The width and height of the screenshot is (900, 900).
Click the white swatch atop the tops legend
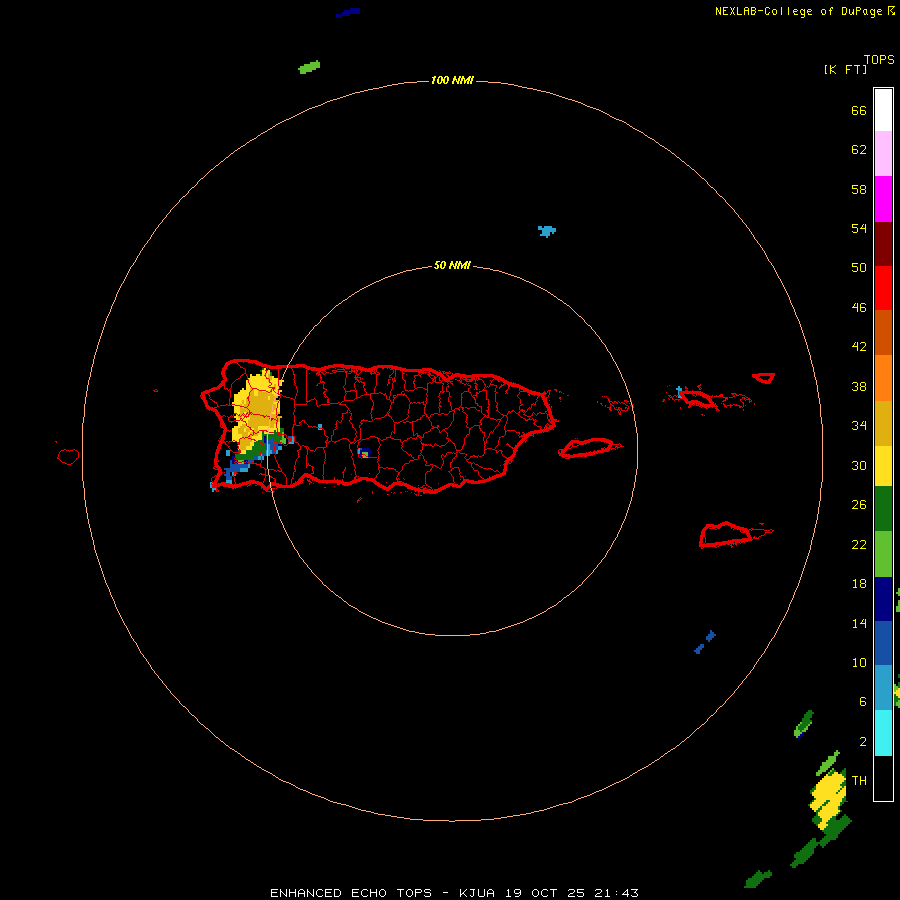pyautogui.click(x=883, y=110)
